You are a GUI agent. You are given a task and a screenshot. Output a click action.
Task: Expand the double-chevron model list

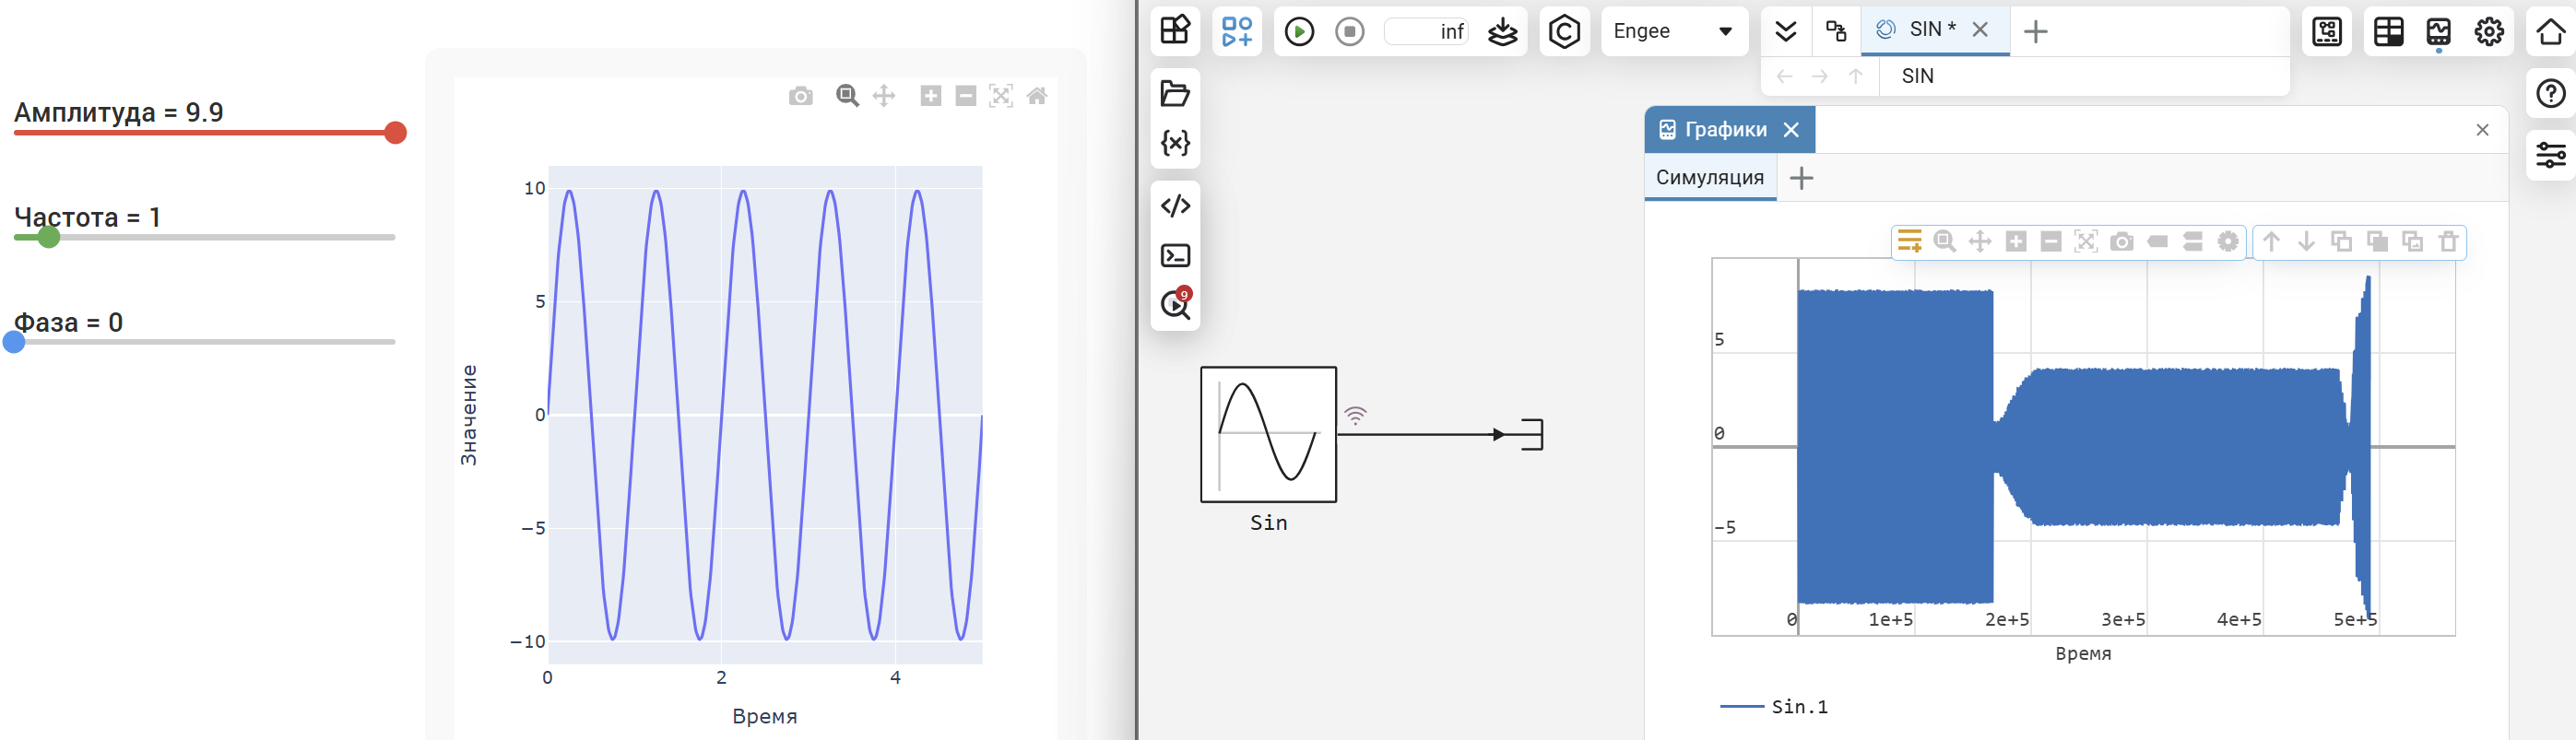click(1785, 31)
